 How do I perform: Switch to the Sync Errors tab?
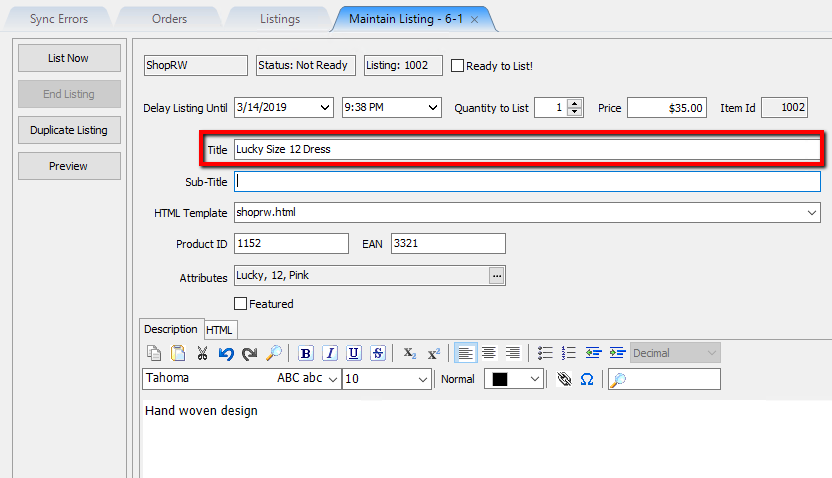coord(59,19)
